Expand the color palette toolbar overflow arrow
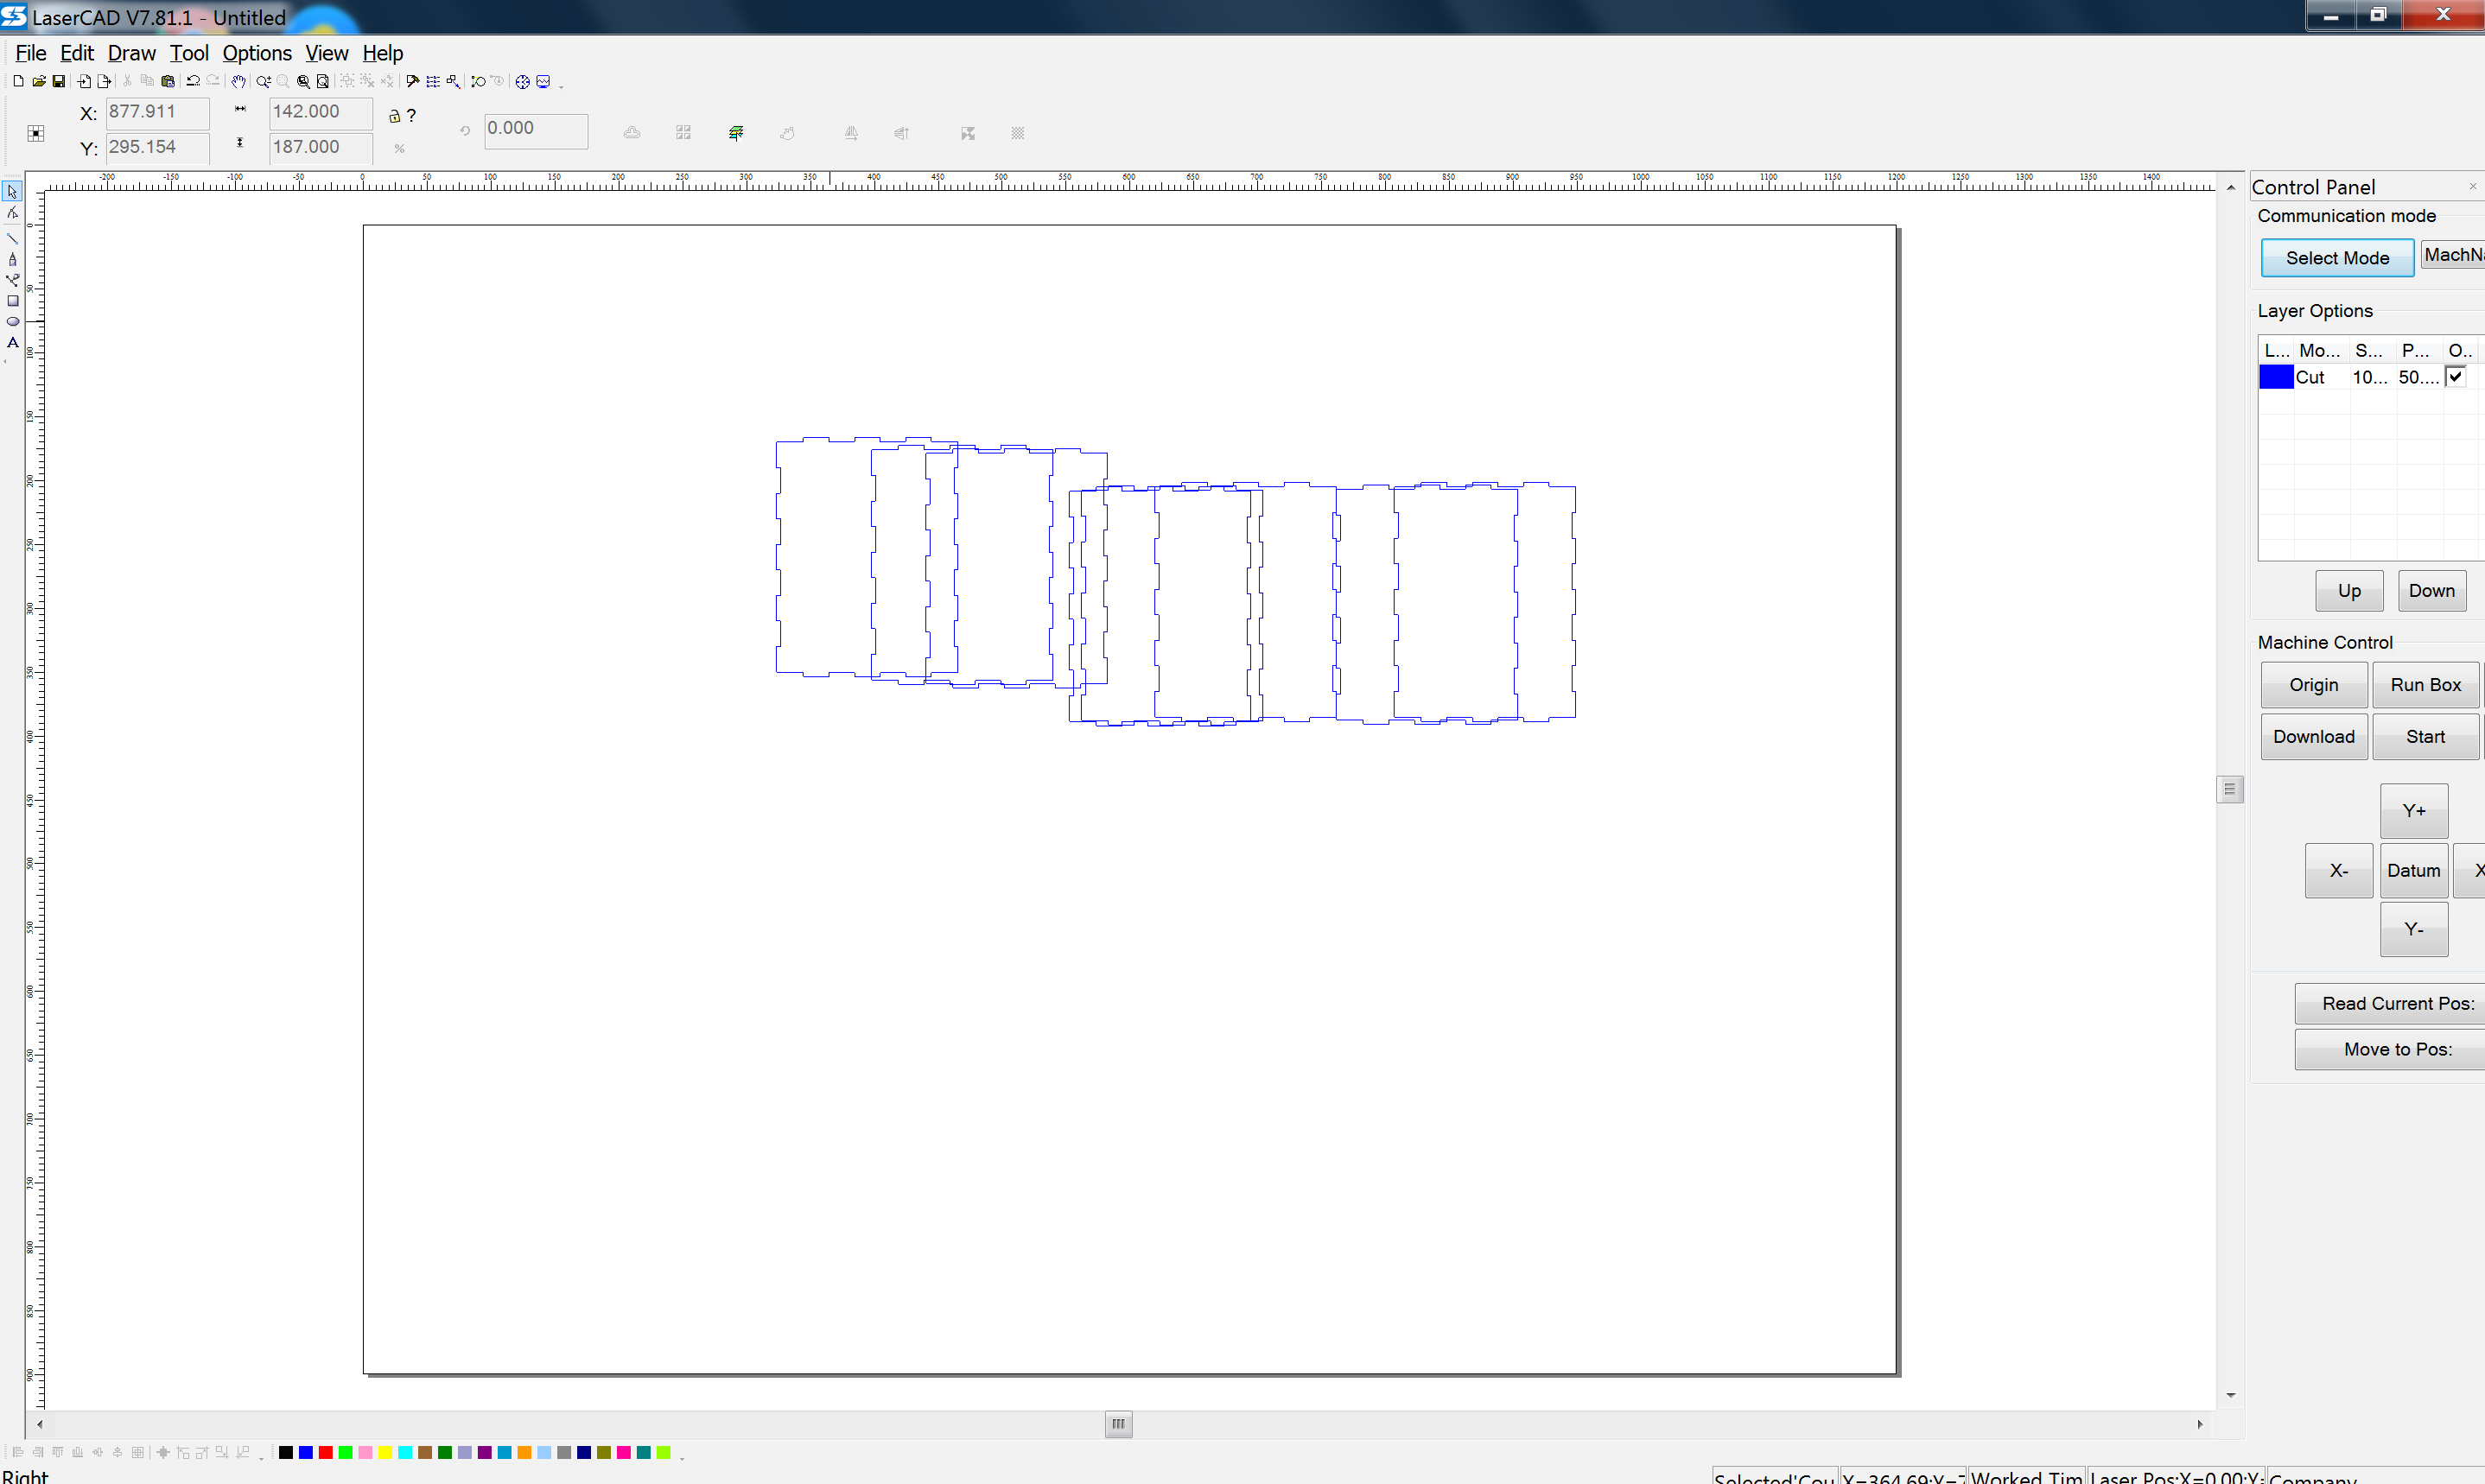 point(682,1458)
